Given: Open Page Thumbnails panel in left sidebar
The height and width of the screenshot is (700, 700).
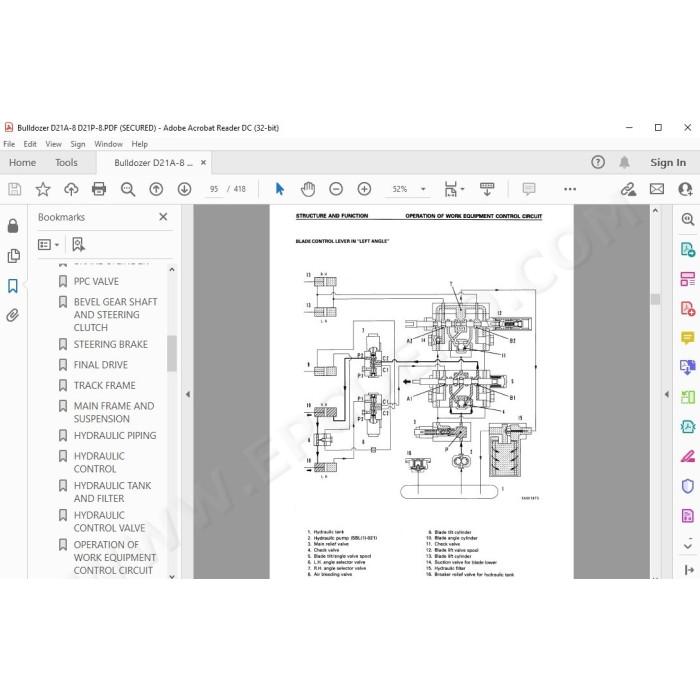Looking at the screenshot, I should (x=14, y=256).
